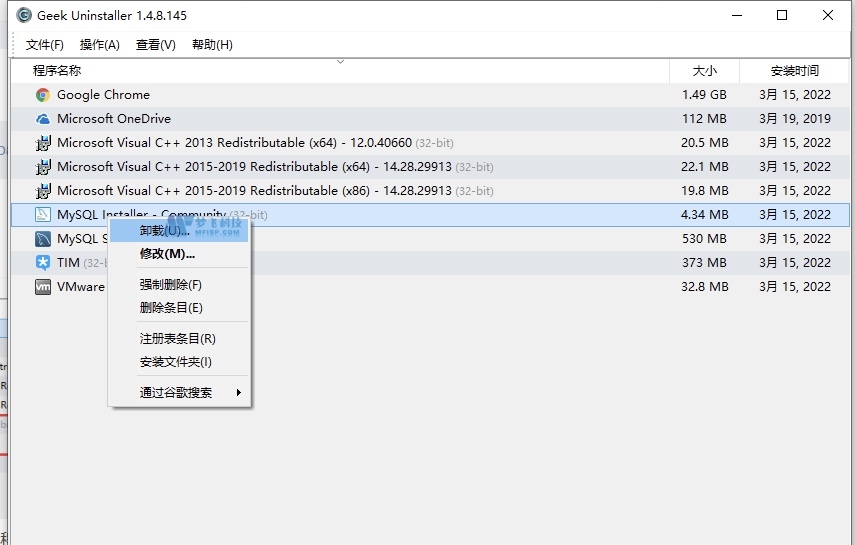Choose 修改(M)... from context menu
The height and width of the screenshot is (545, 855).
tap(179, 254)
